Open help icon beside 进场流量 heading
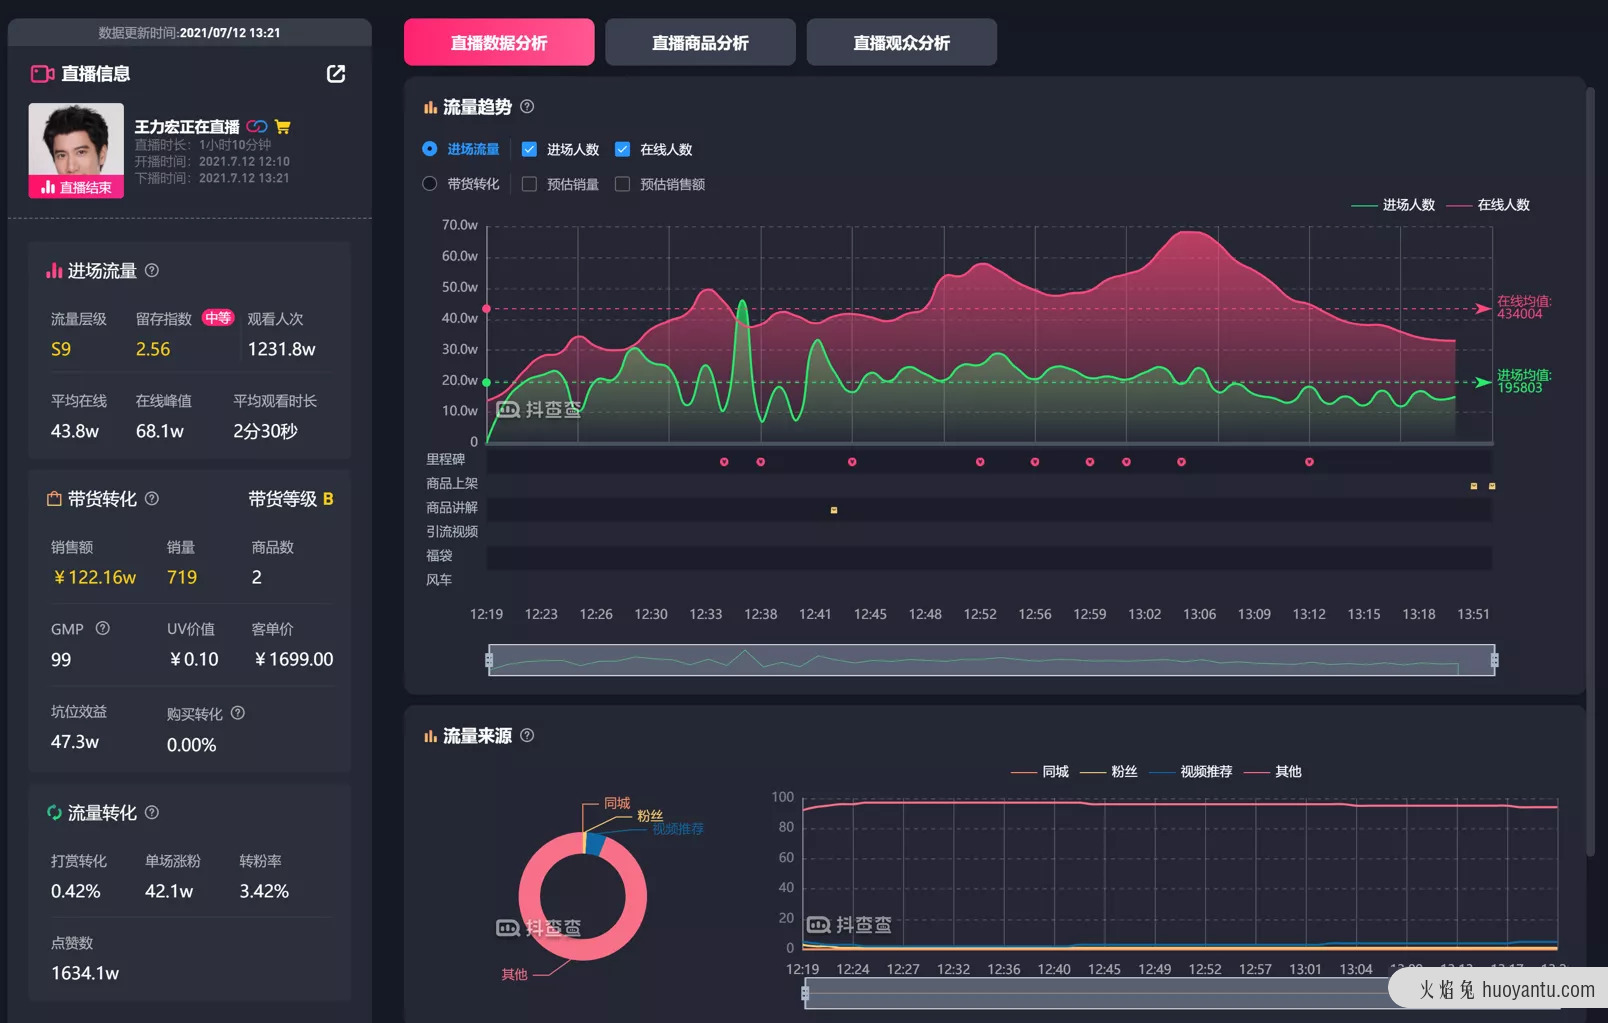This screenshot has height=1023, width=1608. pos(152,270)
